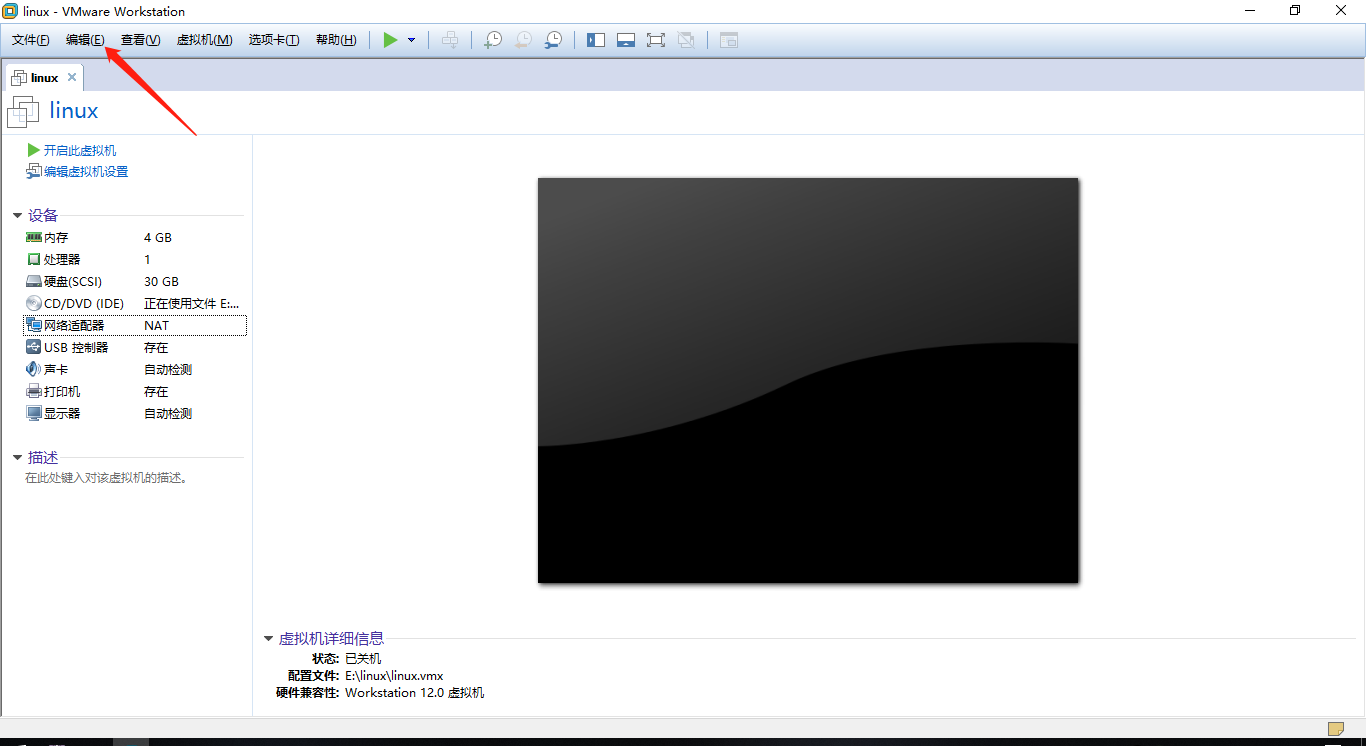
Task: Click the Unity mode toolbar icon
Action: pyautogui.click(x=686, y=40)
